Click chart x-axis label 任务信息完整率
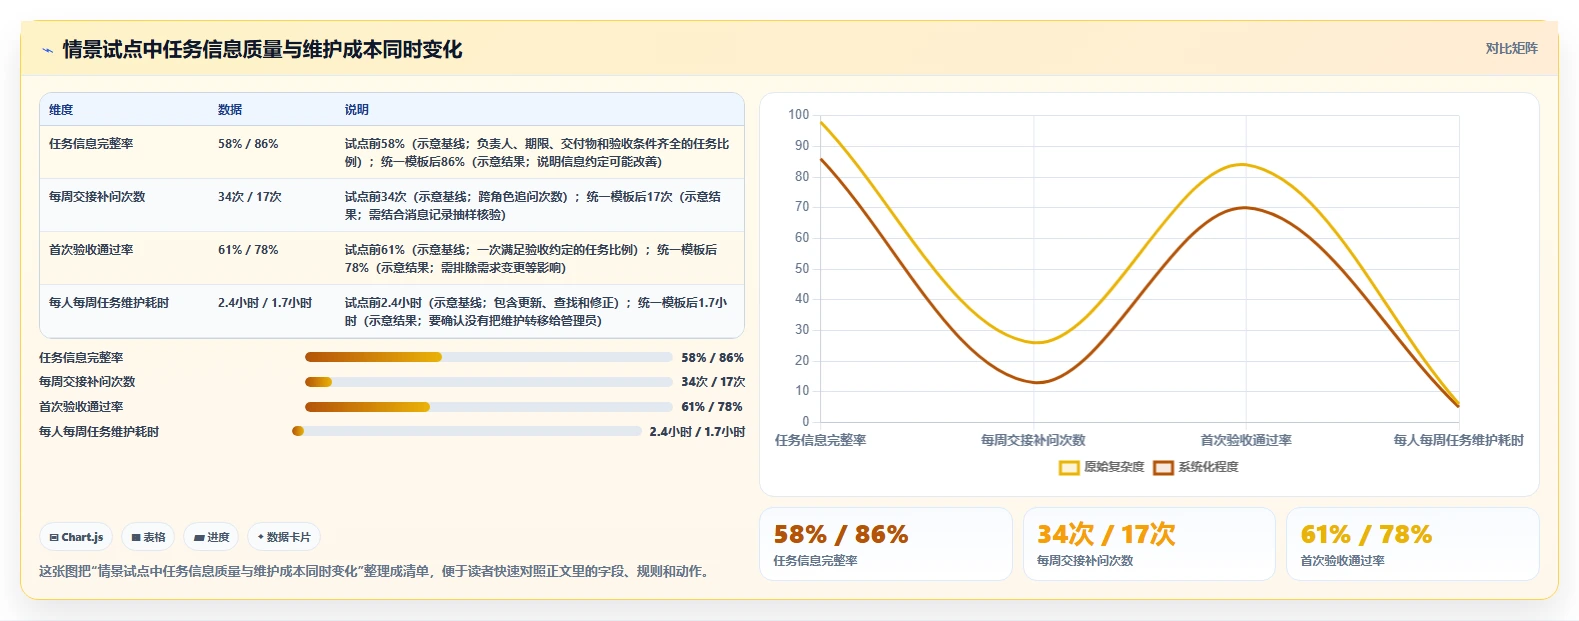 click(x=821, y=440)
